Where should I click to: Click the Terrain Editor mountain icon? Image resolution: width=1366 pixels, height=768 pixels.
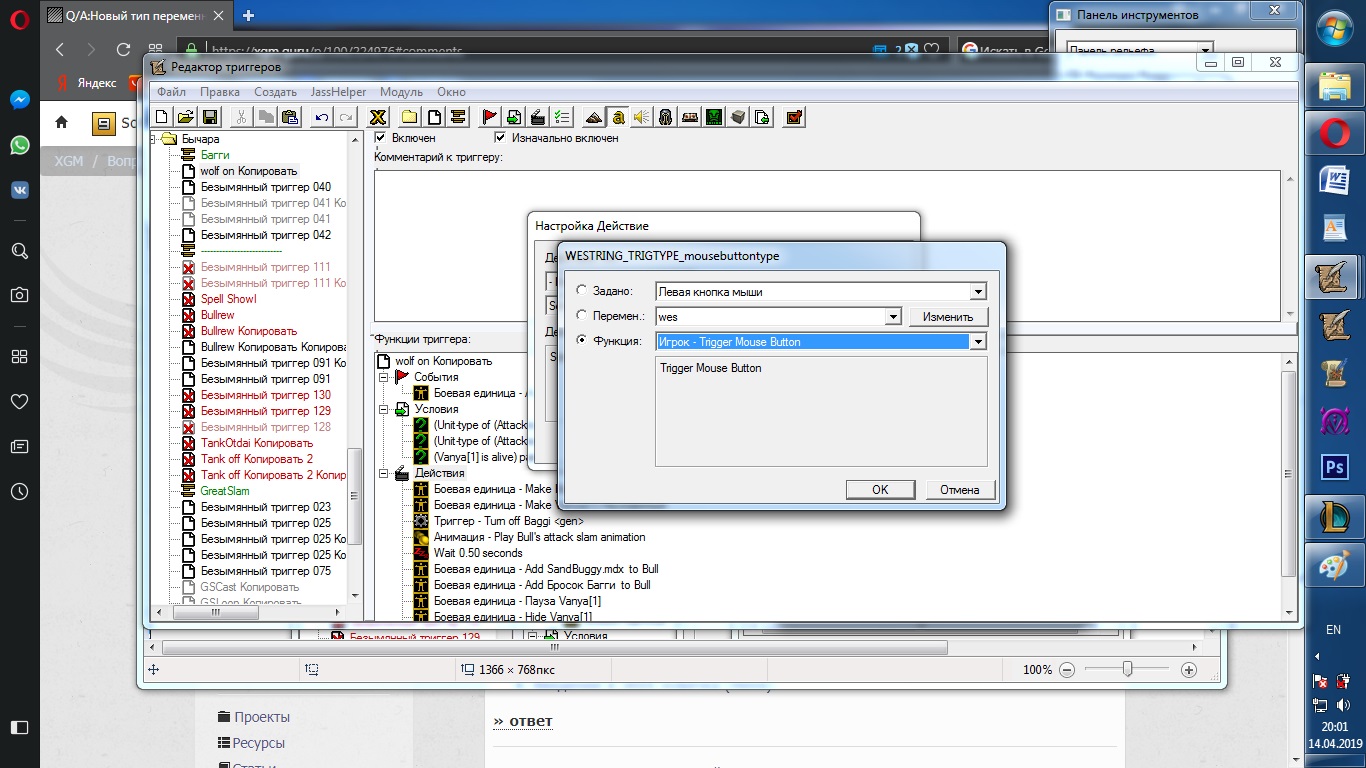(x=594, y=117)
